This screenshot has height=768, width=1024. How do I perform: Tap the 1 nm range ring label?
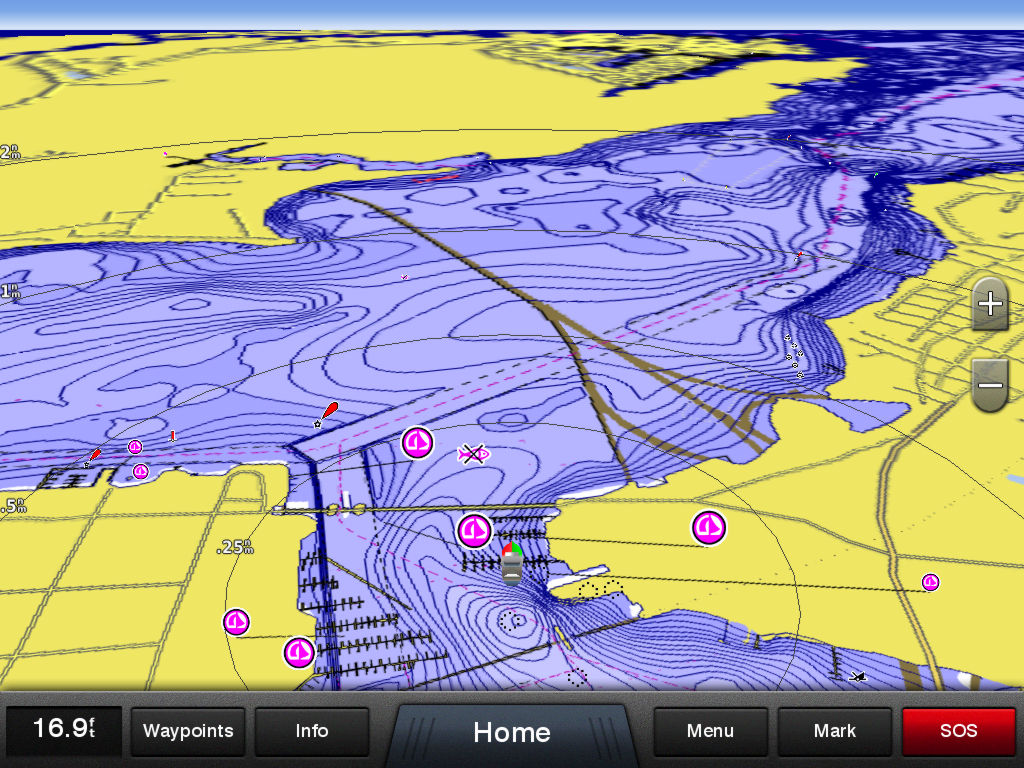point(10,291)
